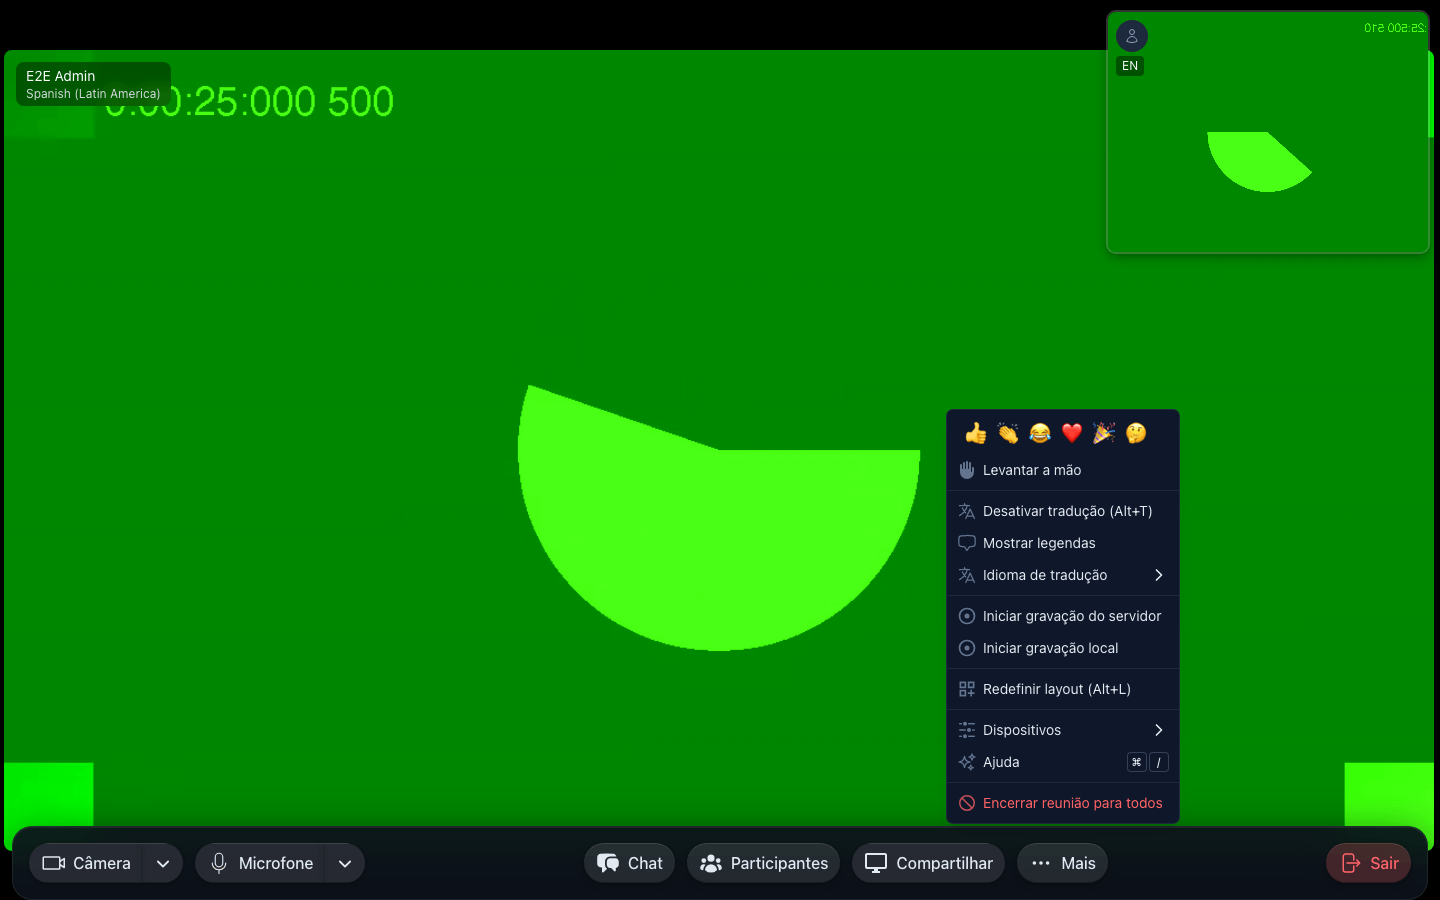This screenshot has width=1440, height=900.
Task: Open microphone options dropdown arrow
Action: [x=345, y=863]
